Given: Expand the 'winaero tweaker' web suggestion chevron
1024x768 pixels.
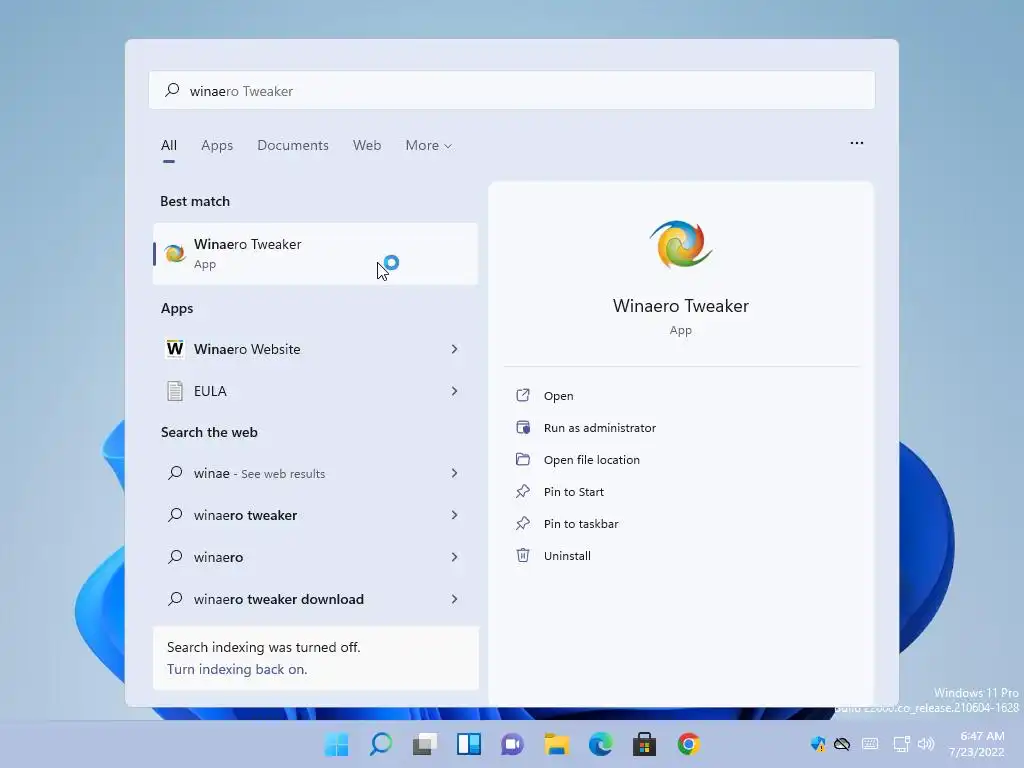Looking at the screenshot, I should tap(454, 515).
